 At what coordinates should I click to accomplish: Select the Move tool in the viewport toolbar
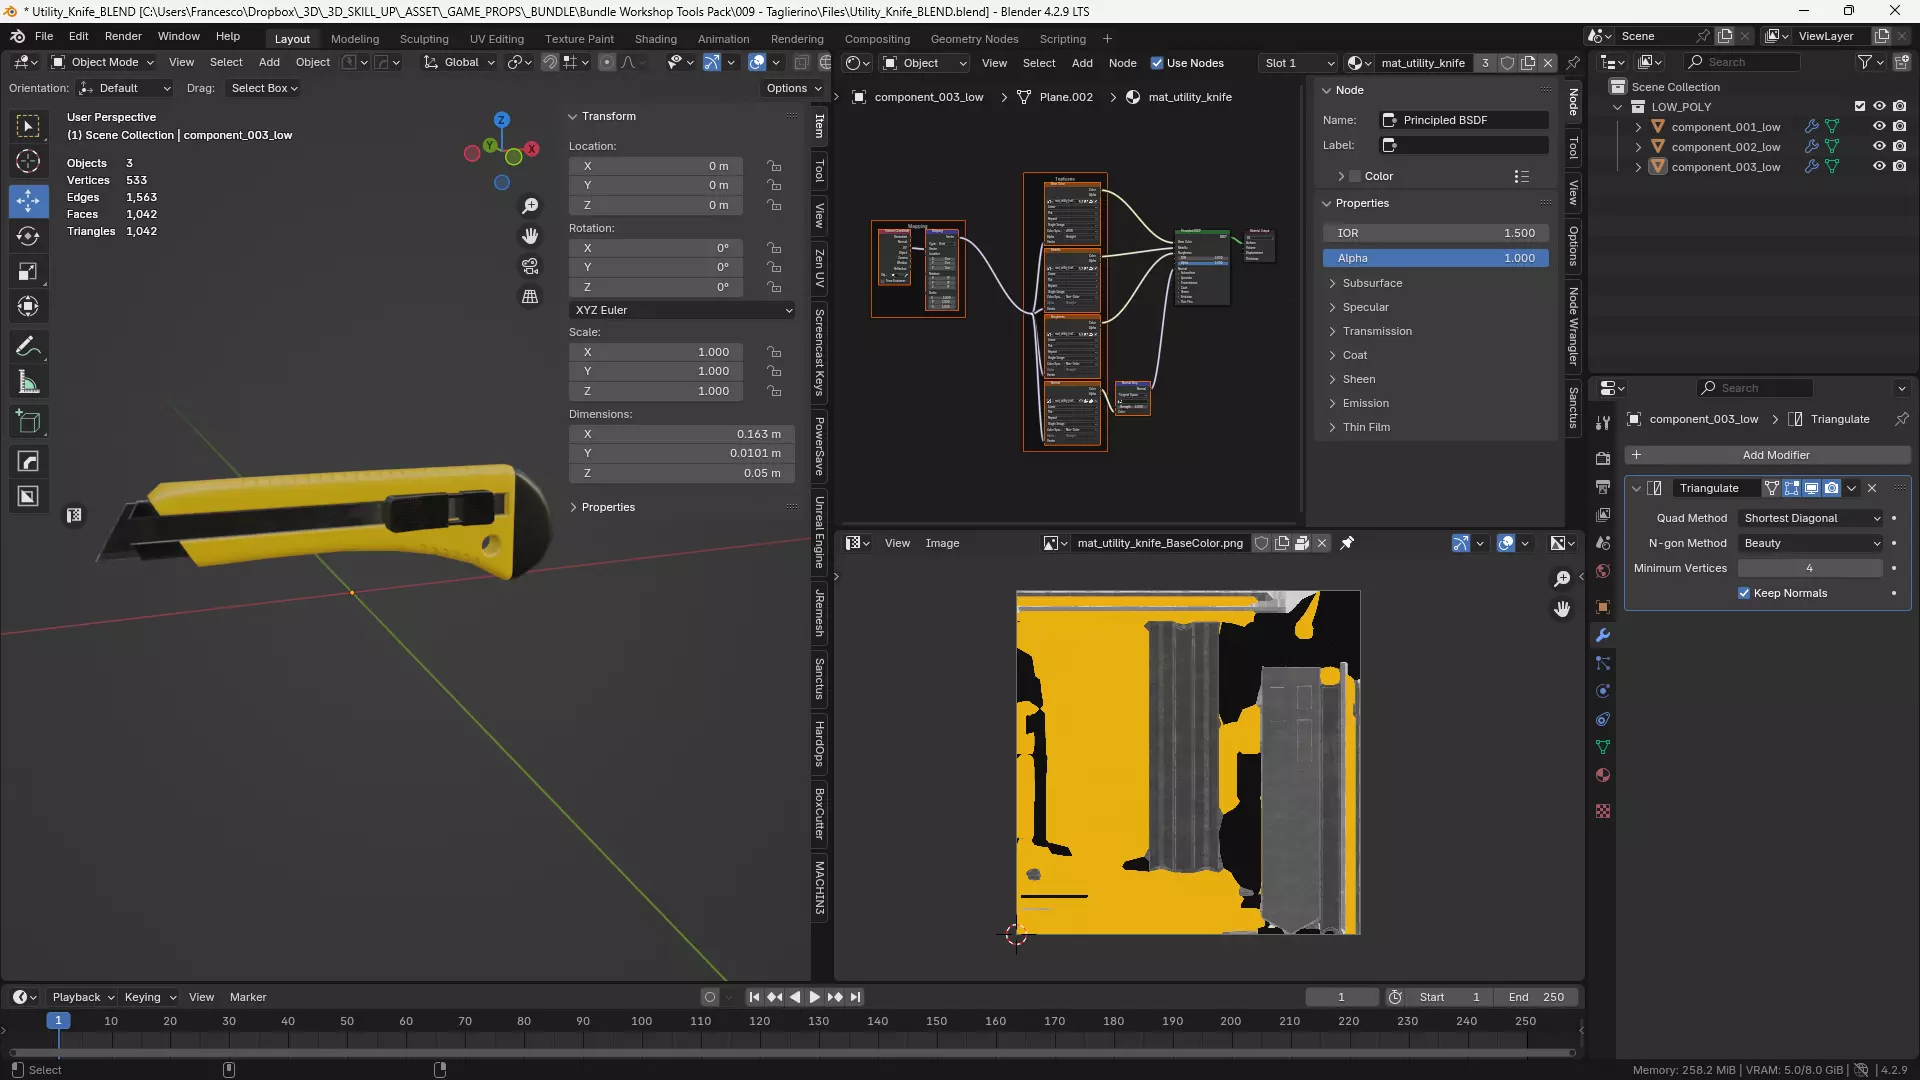28,201
